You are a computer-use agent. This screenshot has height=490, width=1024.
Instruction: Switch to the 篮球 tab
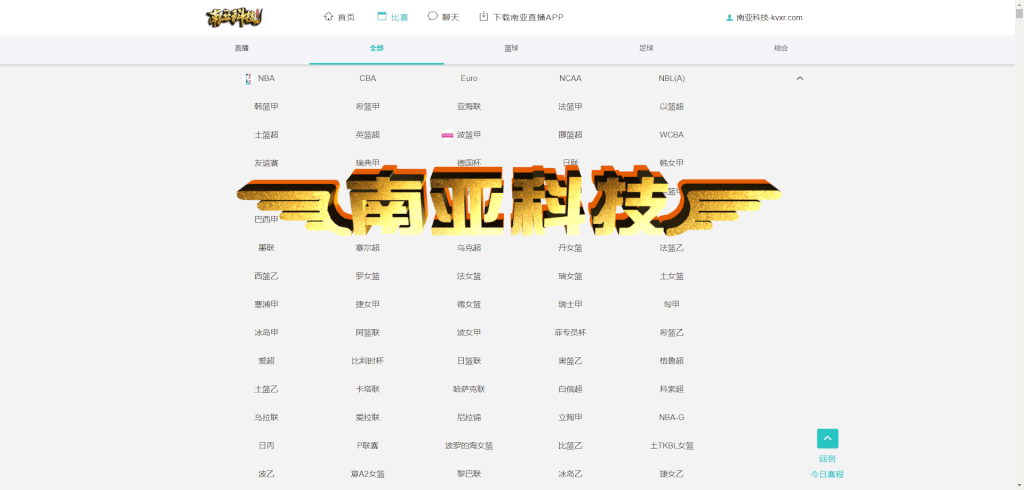511,48
